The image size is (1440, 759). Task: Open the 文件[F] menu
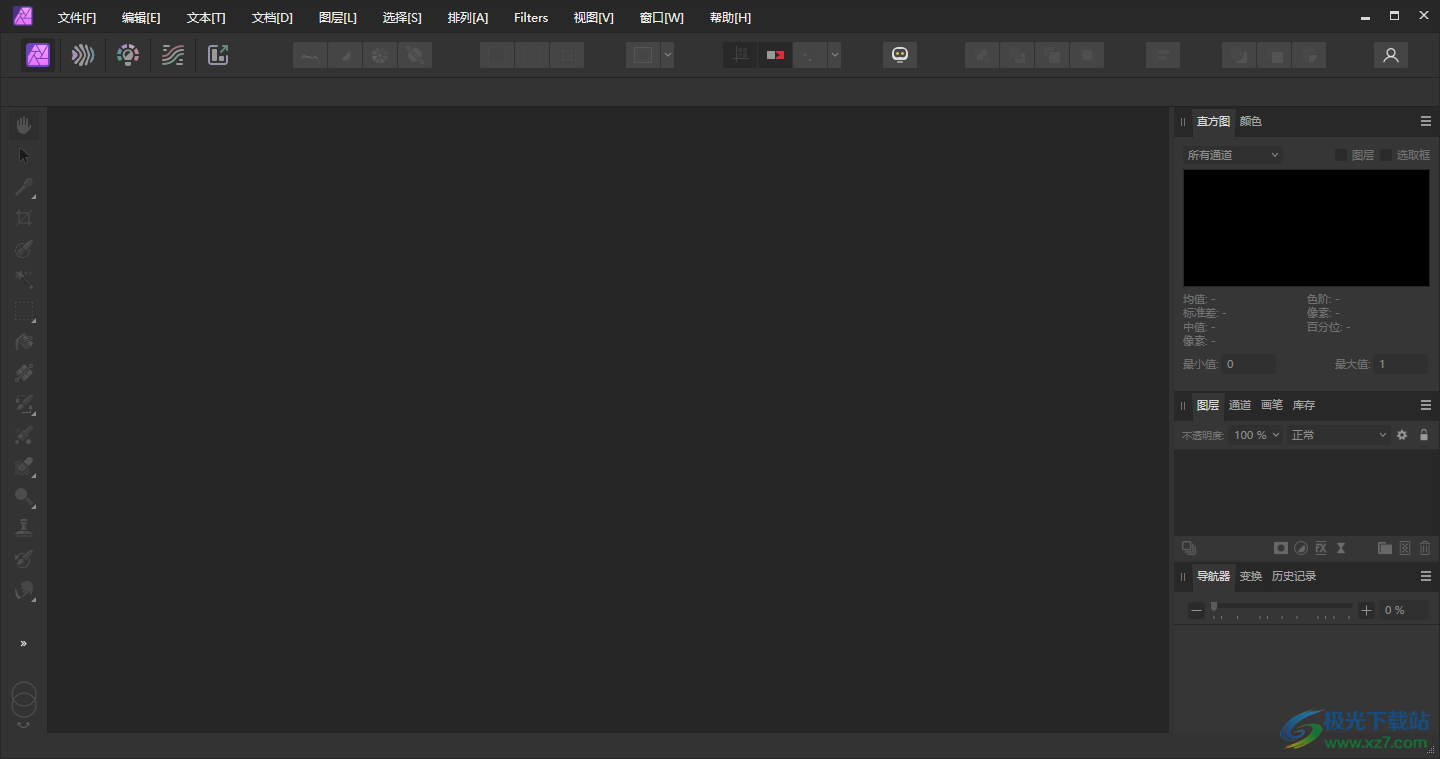[77, 18]
